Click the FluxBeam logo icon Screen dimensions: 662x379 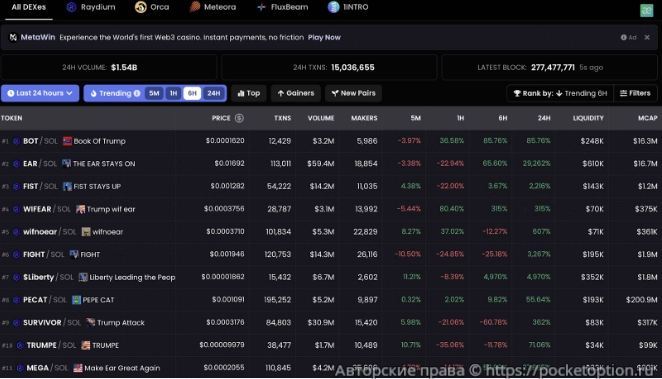[261, 7]
